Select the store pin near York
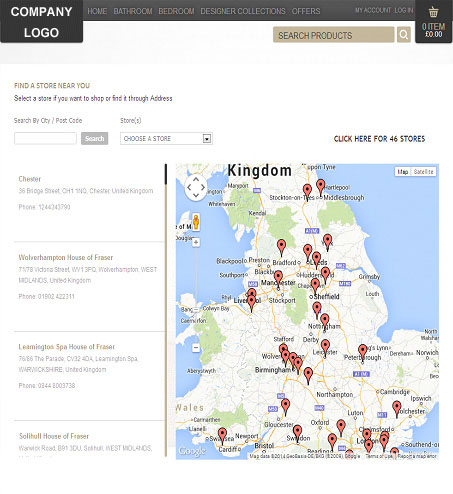 pyautogui.click(x=328, y=242)
